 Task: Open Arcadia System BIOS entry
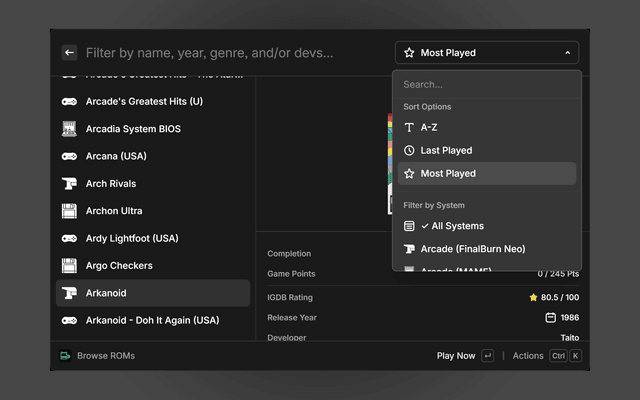[153, 129]
